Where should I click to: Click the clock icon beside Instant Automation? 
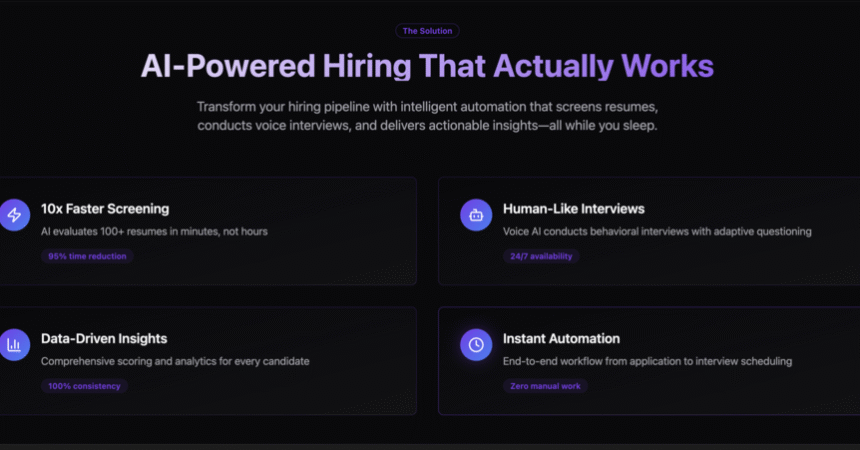(476, 345)
